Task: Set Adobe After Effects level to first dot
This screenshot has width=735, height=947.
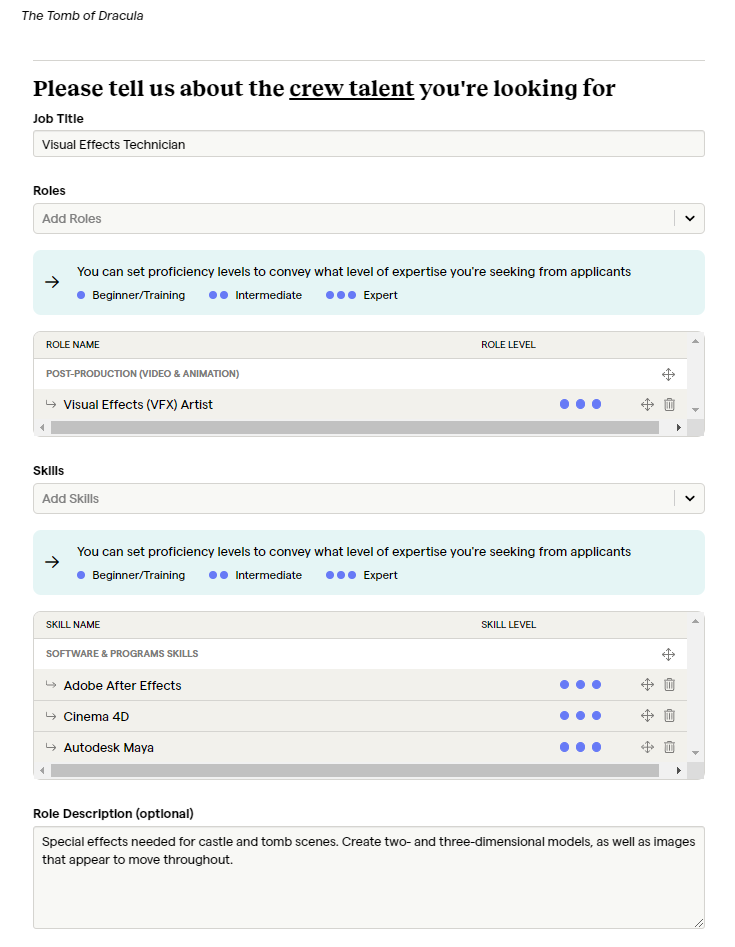Action: [564, 684]
